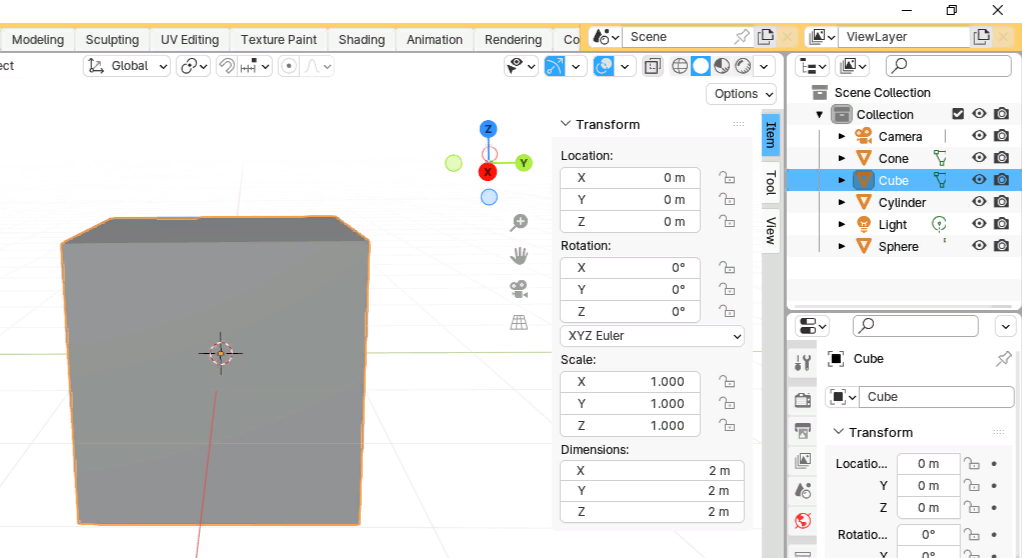The width and height of the screenshot is (1022, 558).
Task: Open the Output properties tab
Action: pos(803,430)
